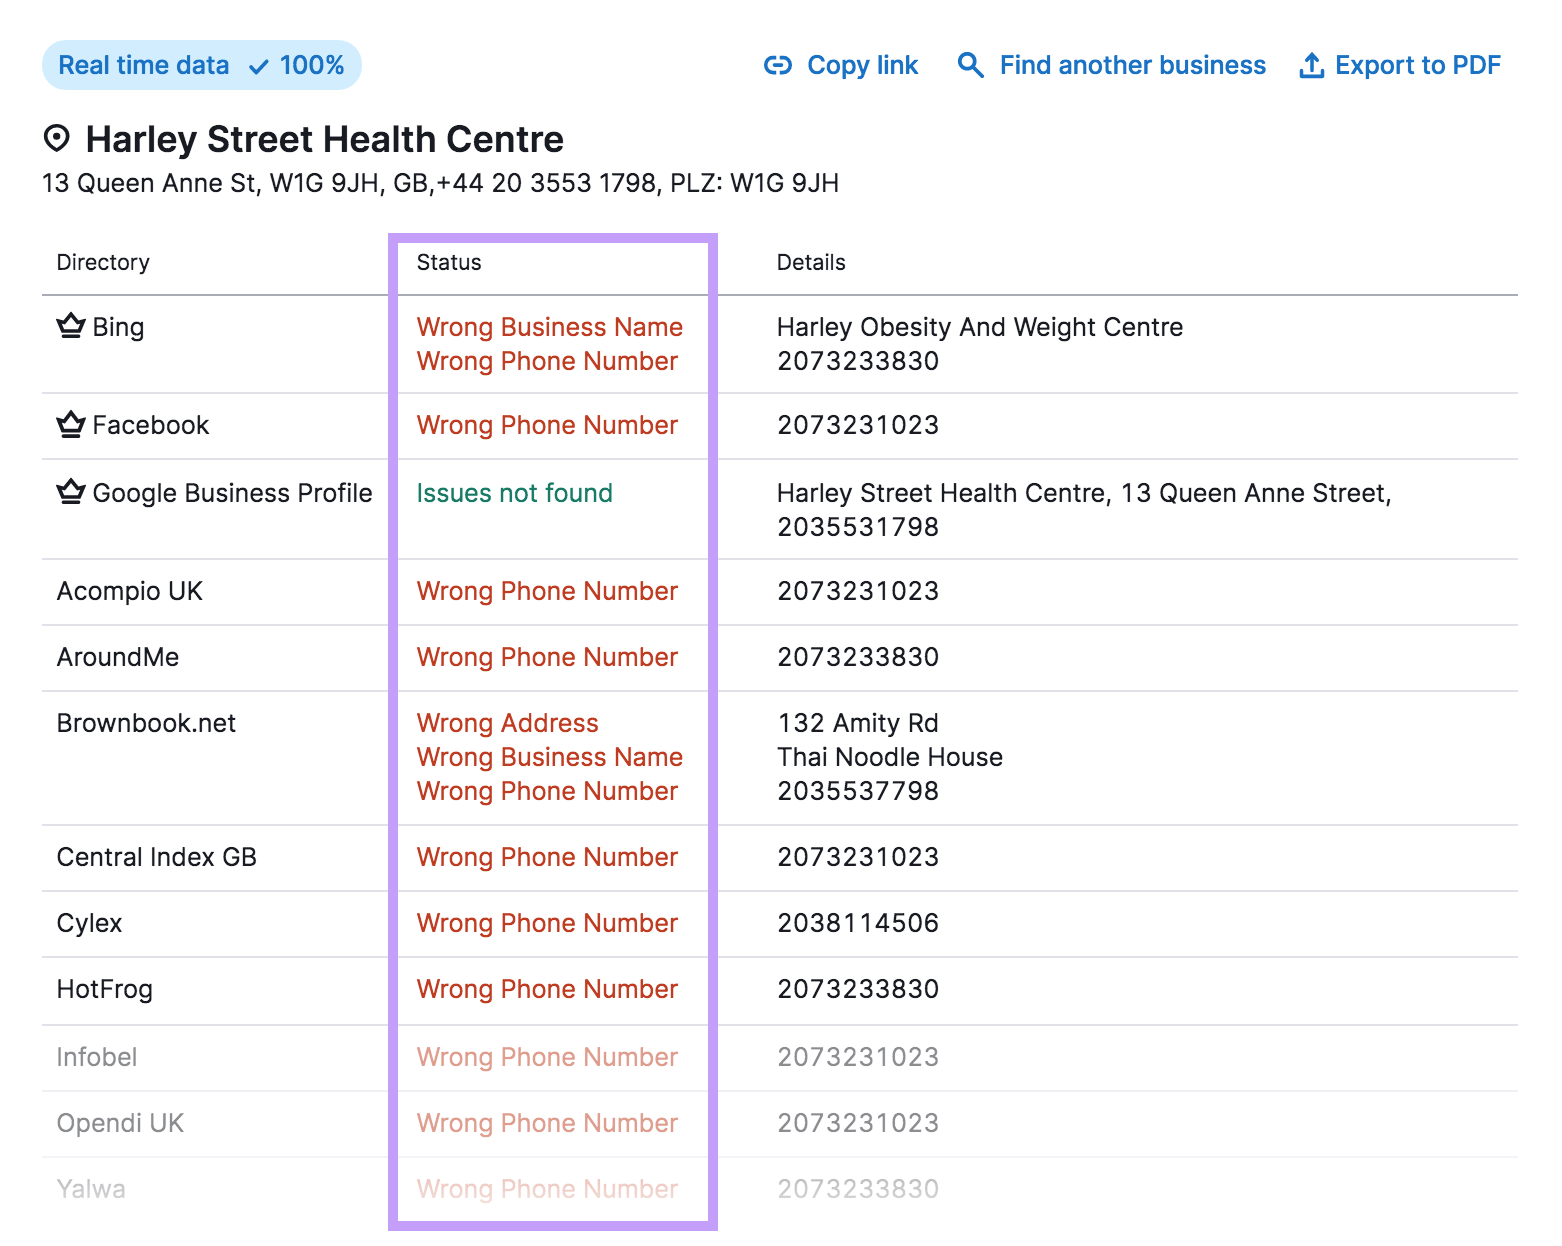Click the Status column header
This screenshot has width=1562, height=1246.
pos(449,262)
